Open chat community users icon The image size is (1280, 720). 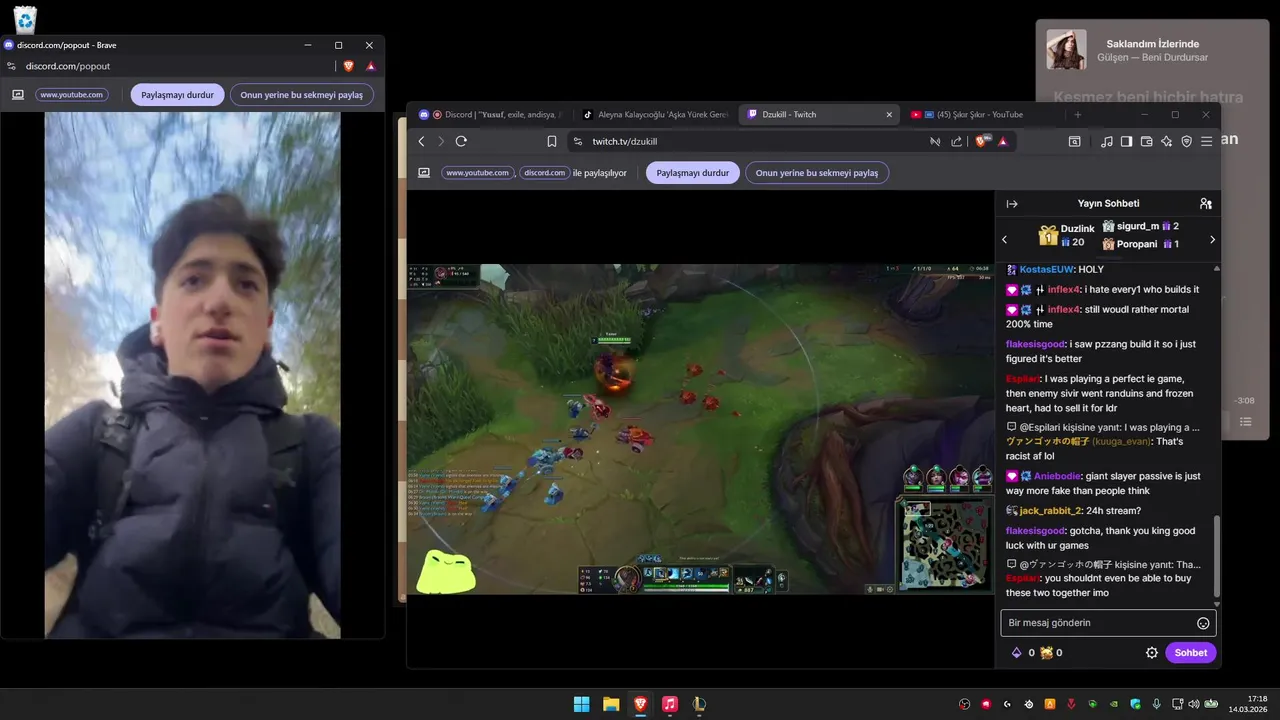(x=1206, y=204)
